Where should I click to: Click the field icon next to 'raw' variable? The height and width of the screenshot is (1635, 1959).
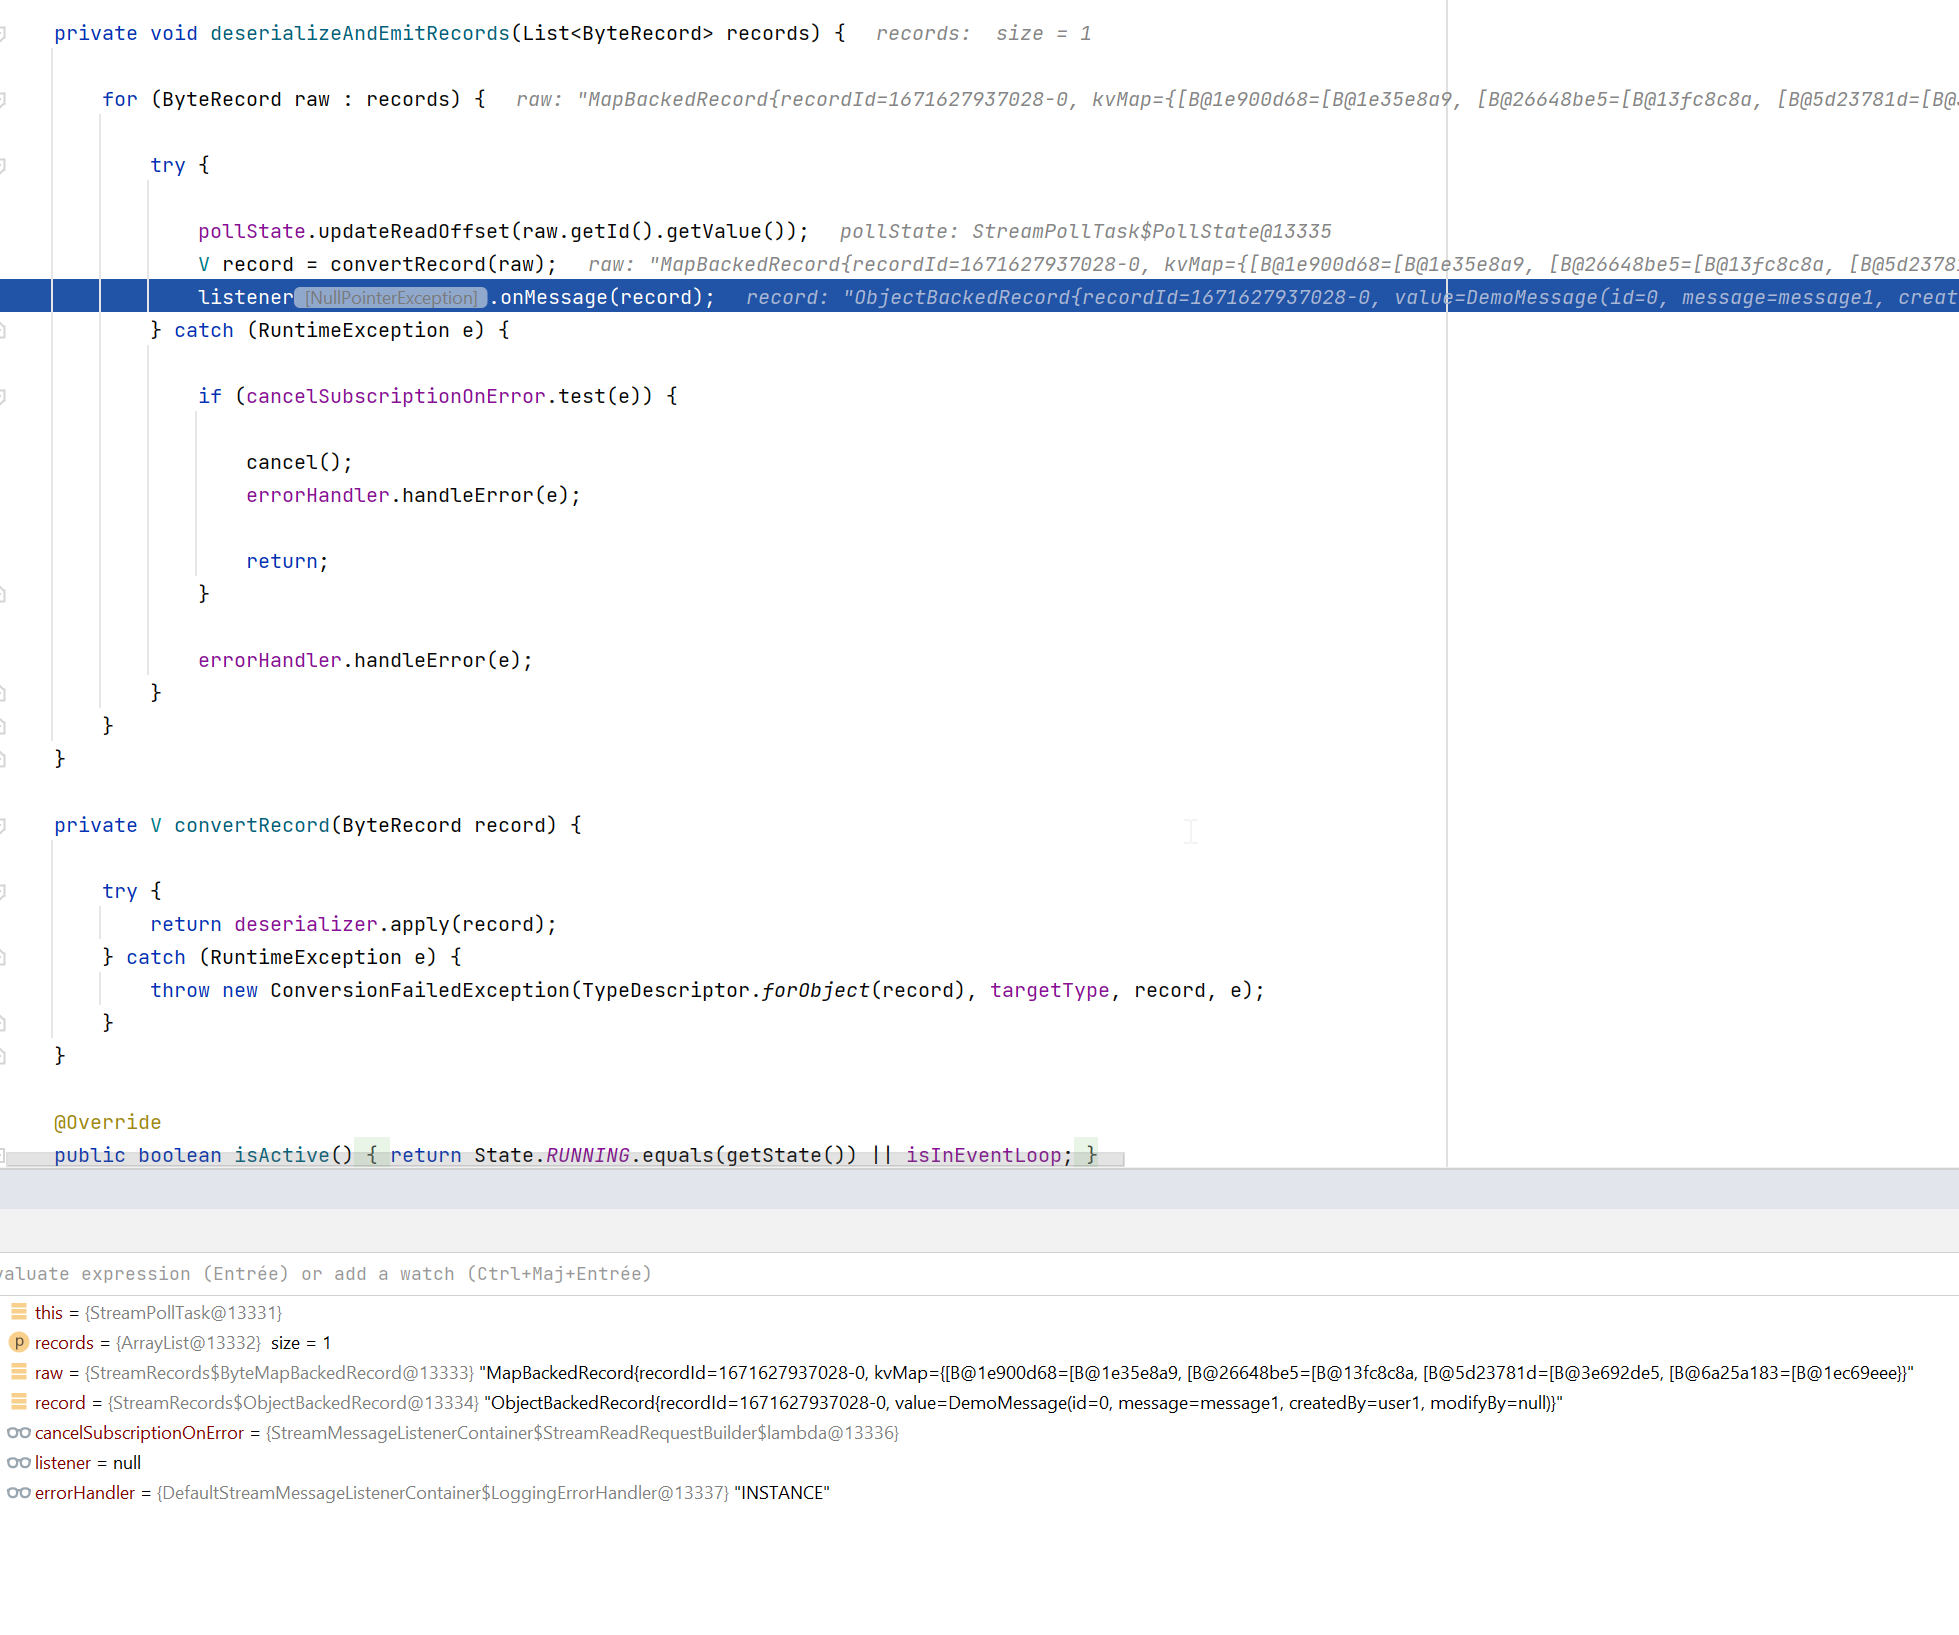19,1372
